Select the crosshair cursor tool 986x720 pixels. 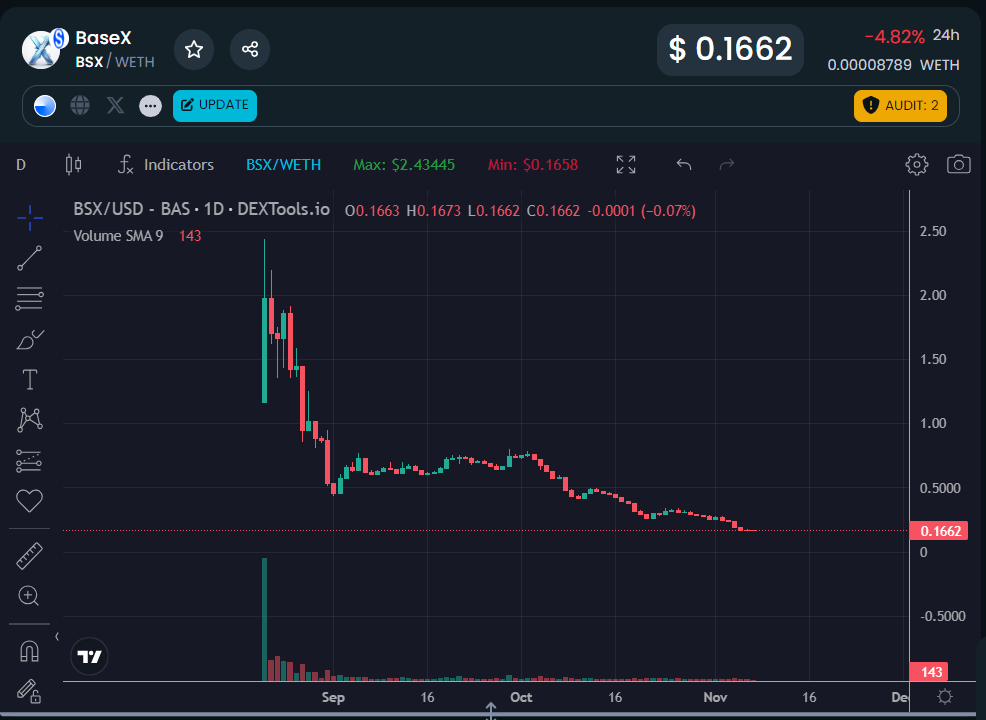[x=30, y=218]
